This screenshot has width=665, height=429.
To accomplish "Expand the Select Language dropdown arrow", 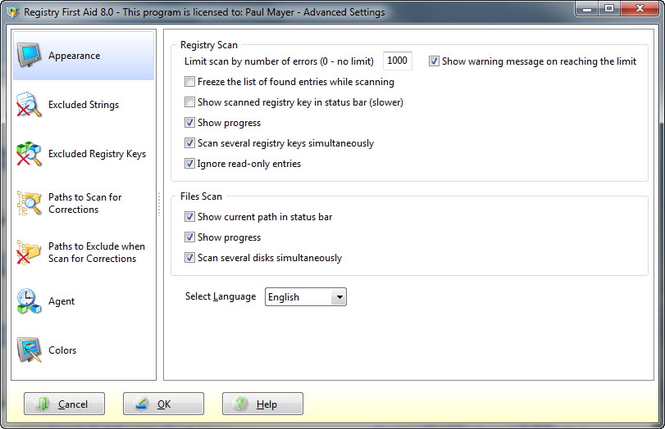I will pos(339,297).
